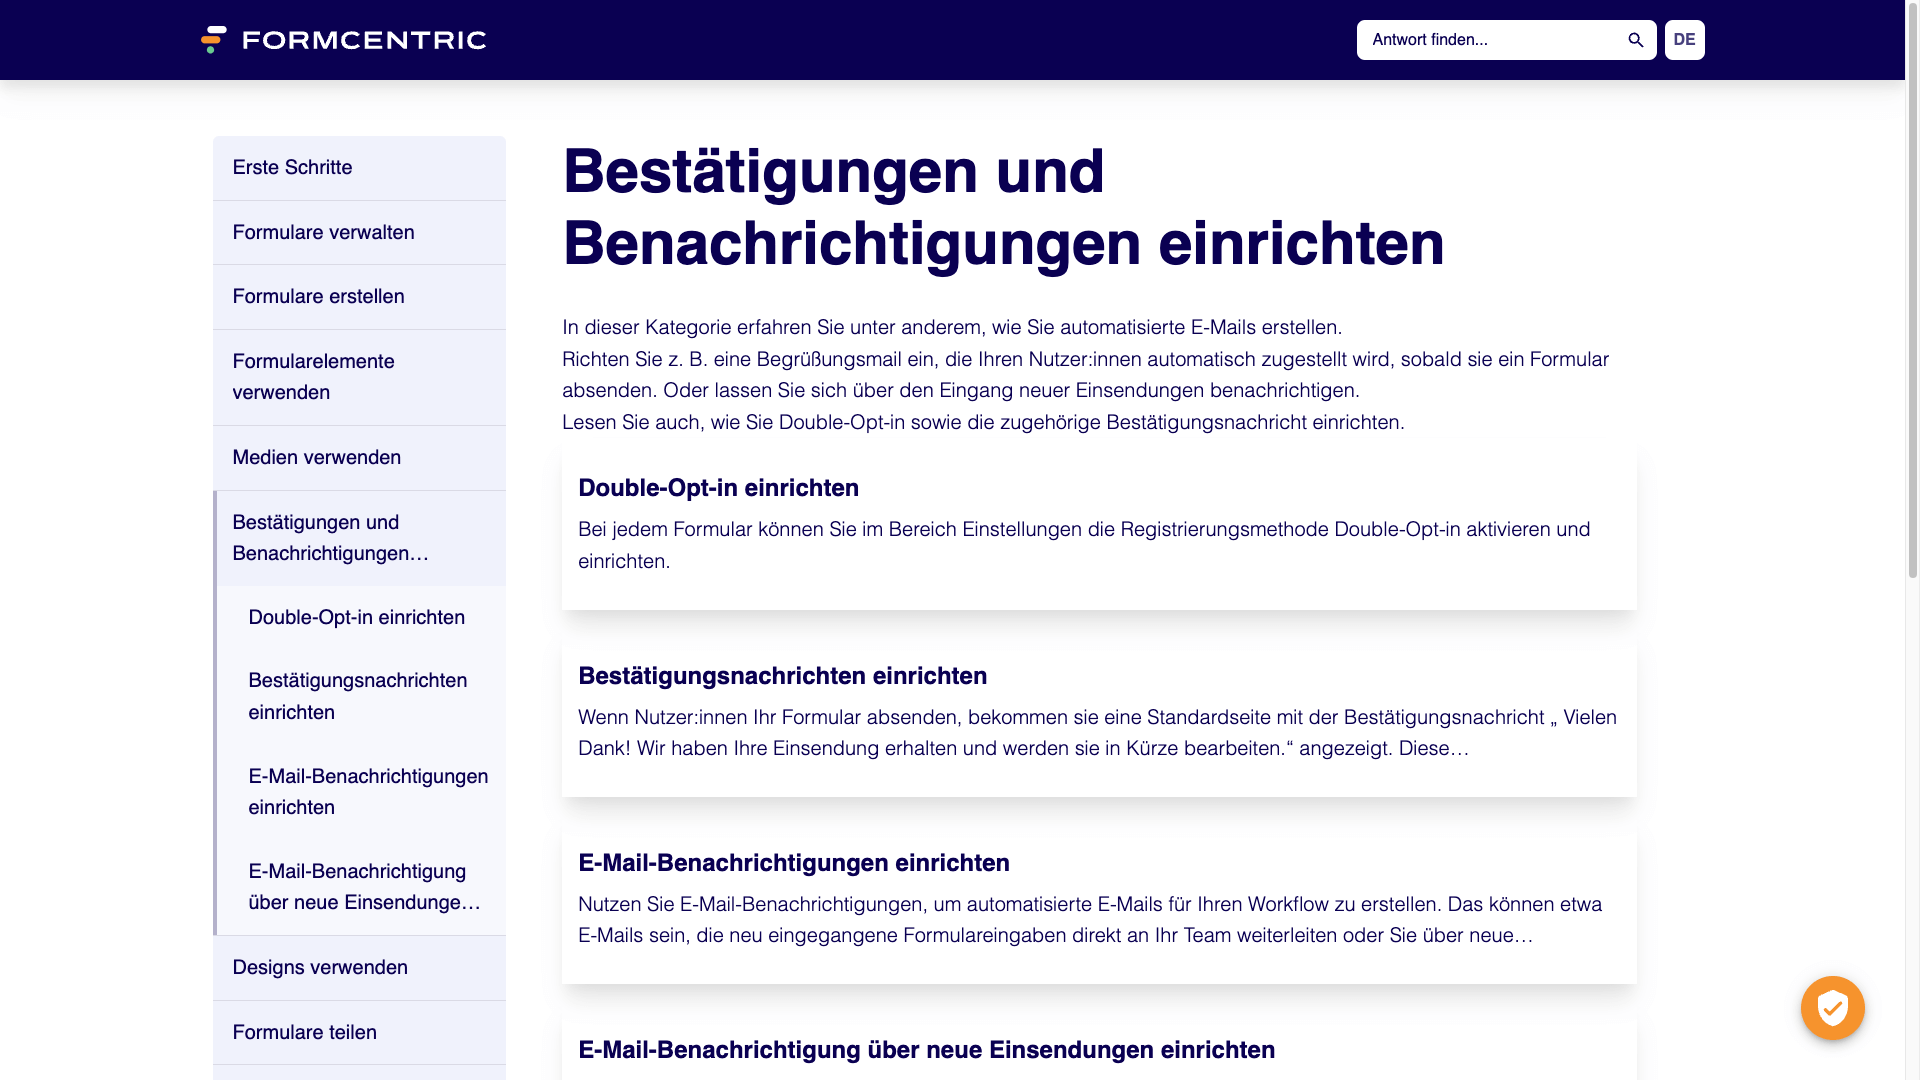
Task: Select Medien verwenden from the navigation
Action: (317, 457)
